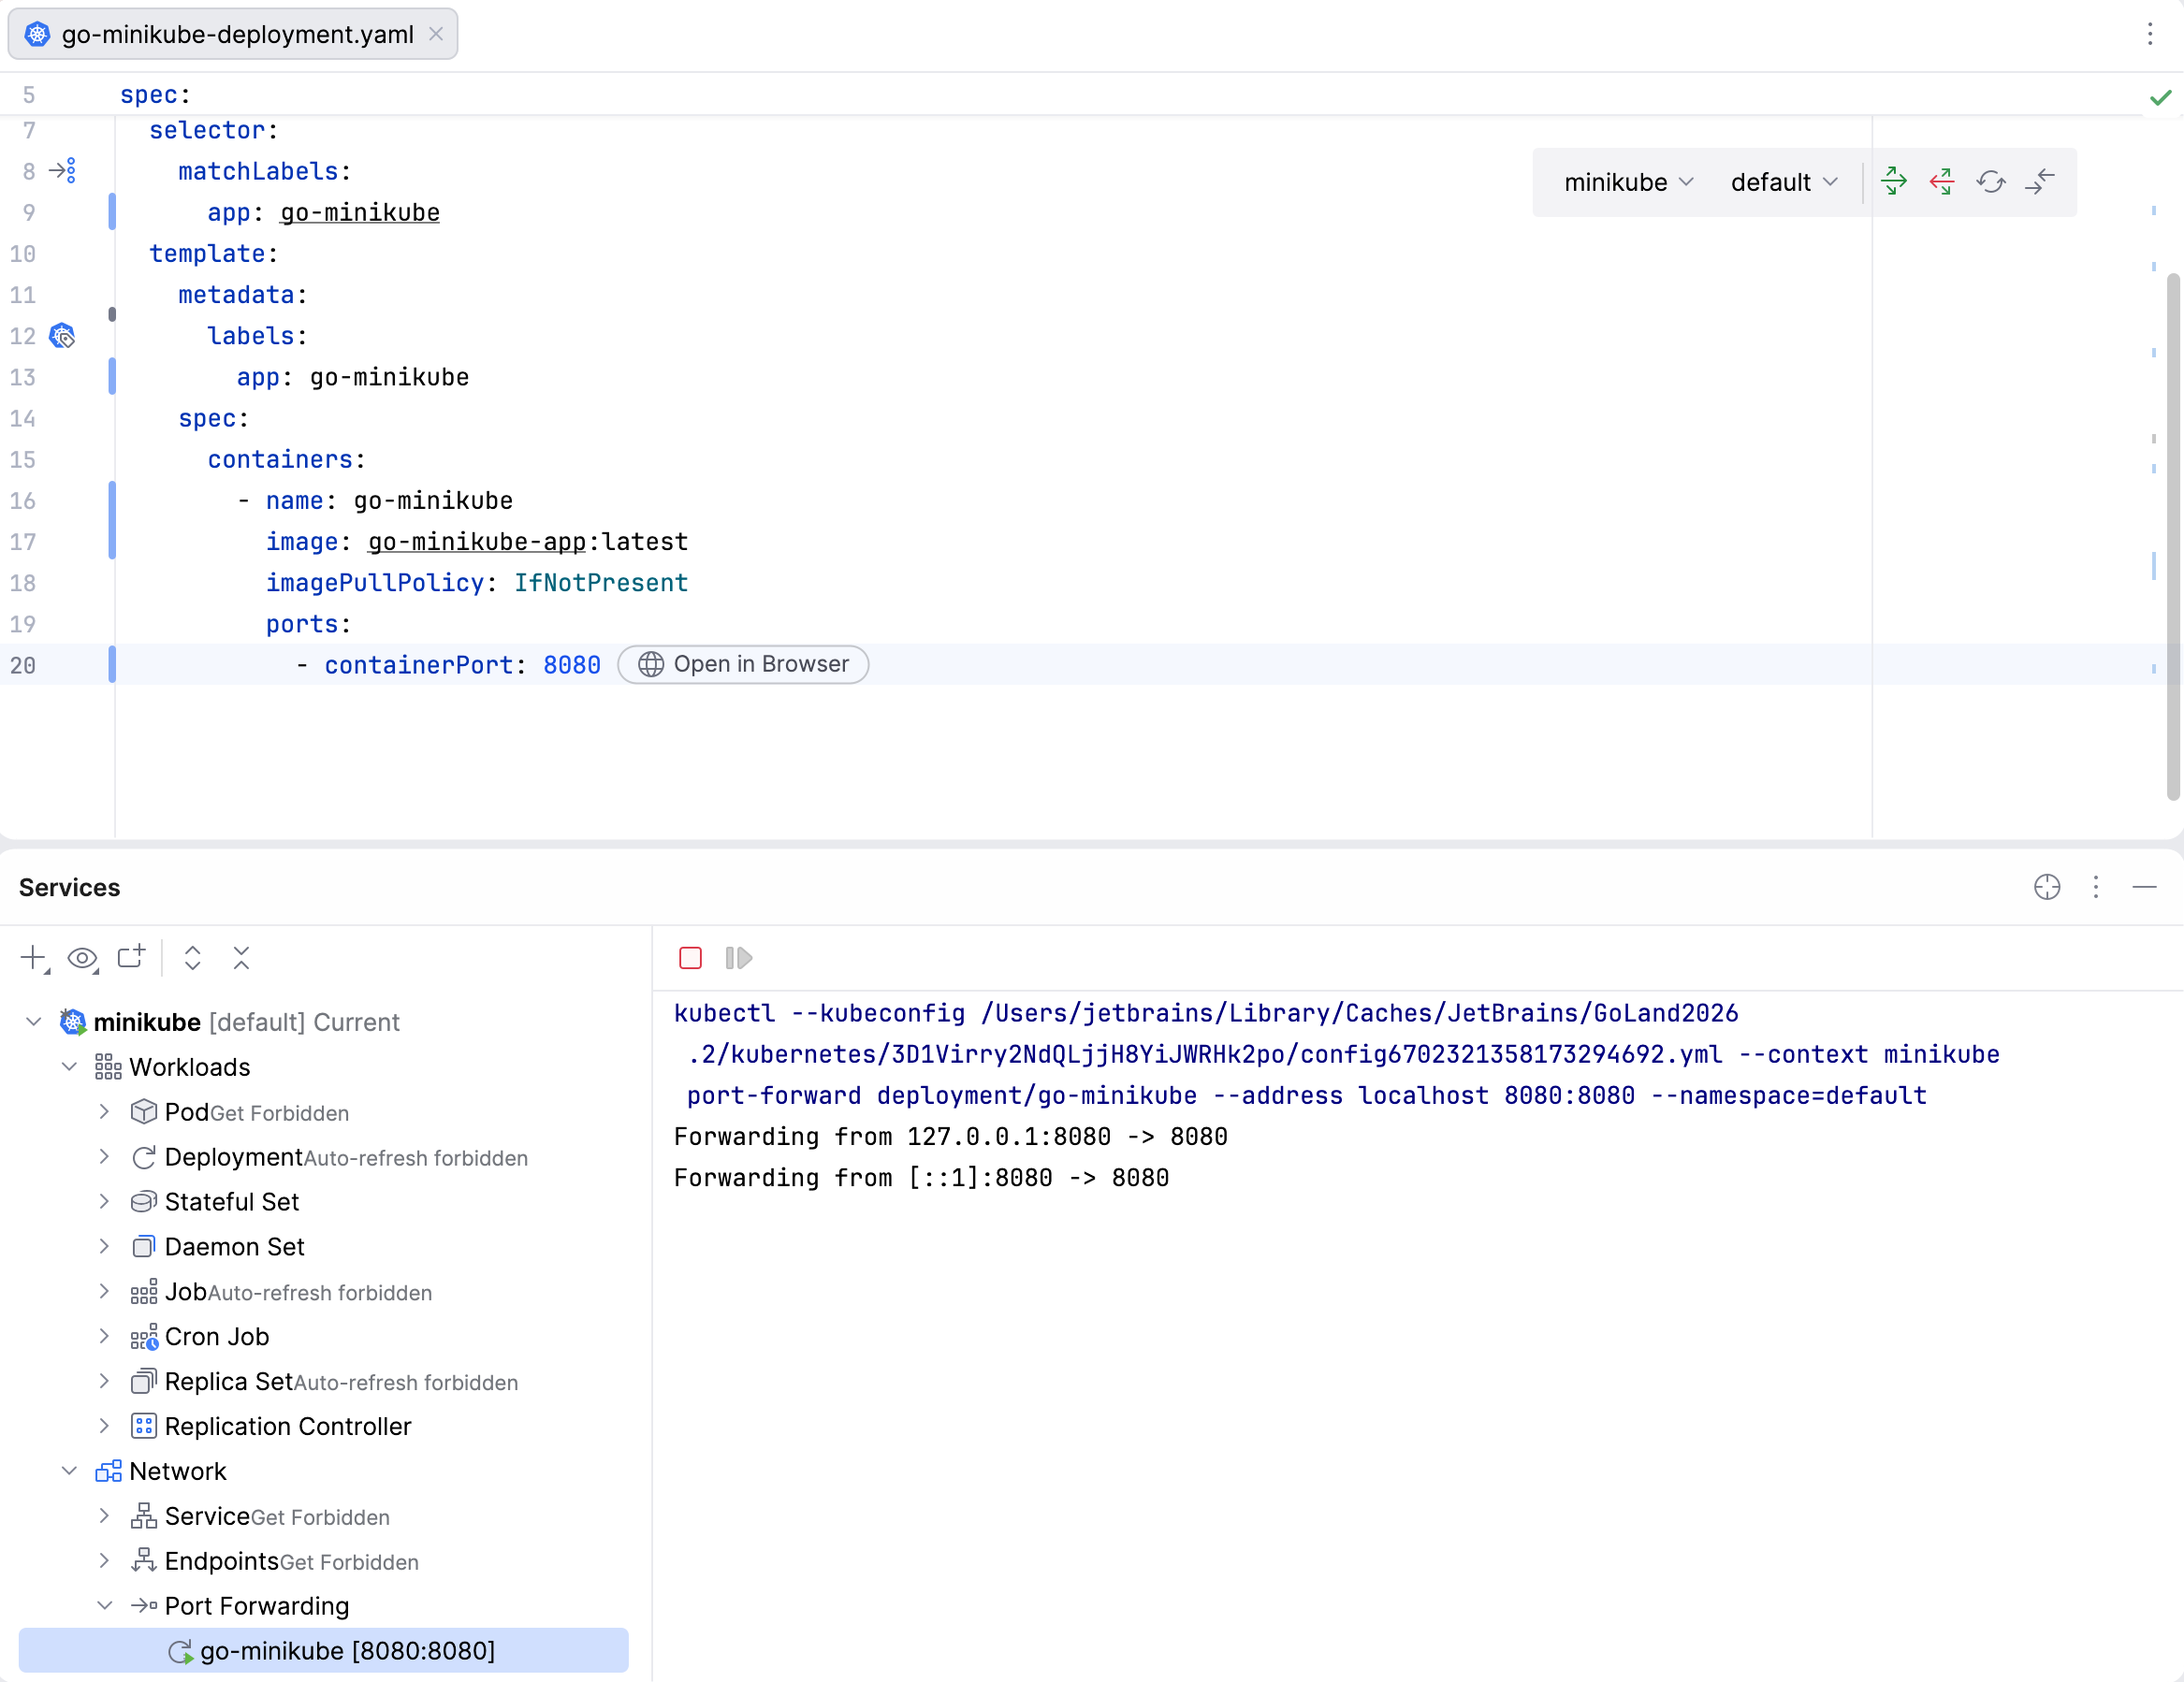
Task: Stop the port forwarding process
Action: [x=690, y=958]
